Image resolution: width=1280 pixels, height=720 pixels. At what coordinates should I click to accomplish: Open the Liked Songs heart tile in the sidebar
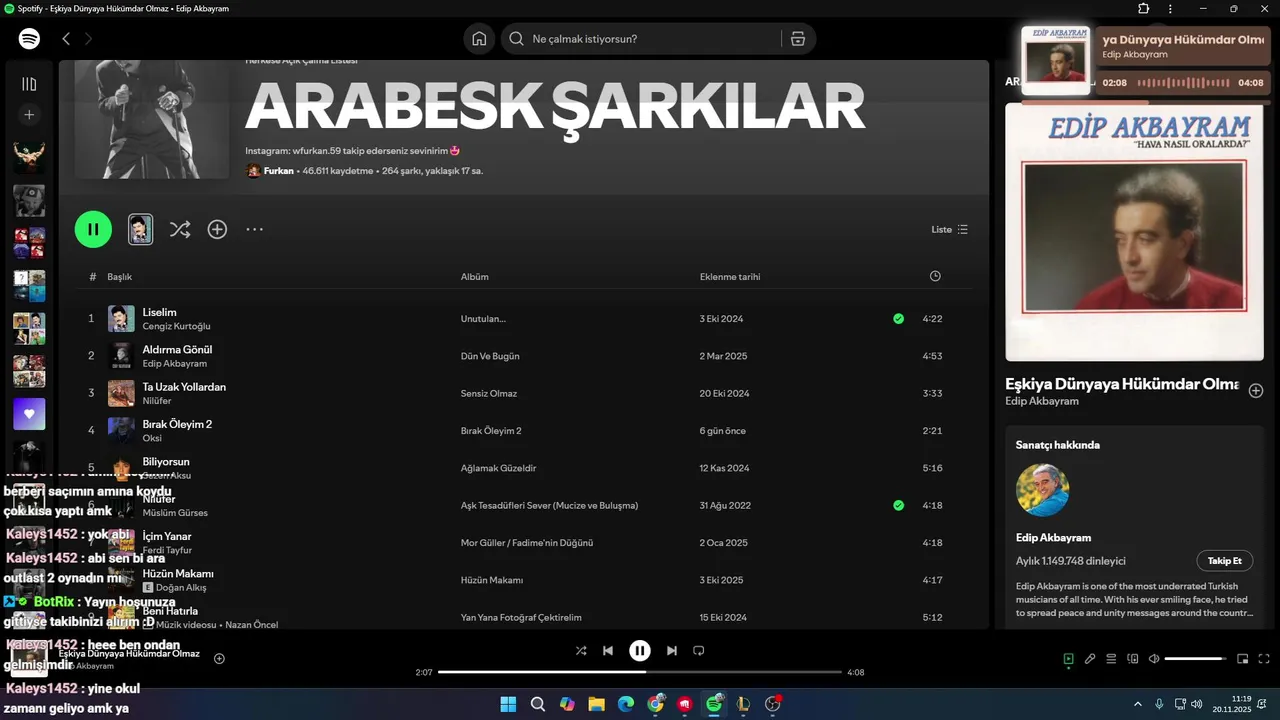pos(29,414)
